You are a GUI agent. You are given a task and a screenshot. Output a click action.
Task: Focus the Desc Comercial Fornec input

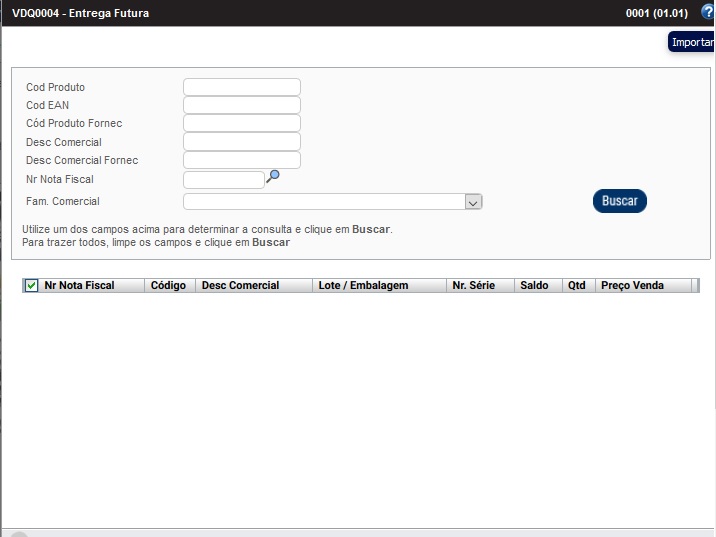point(241,160)
